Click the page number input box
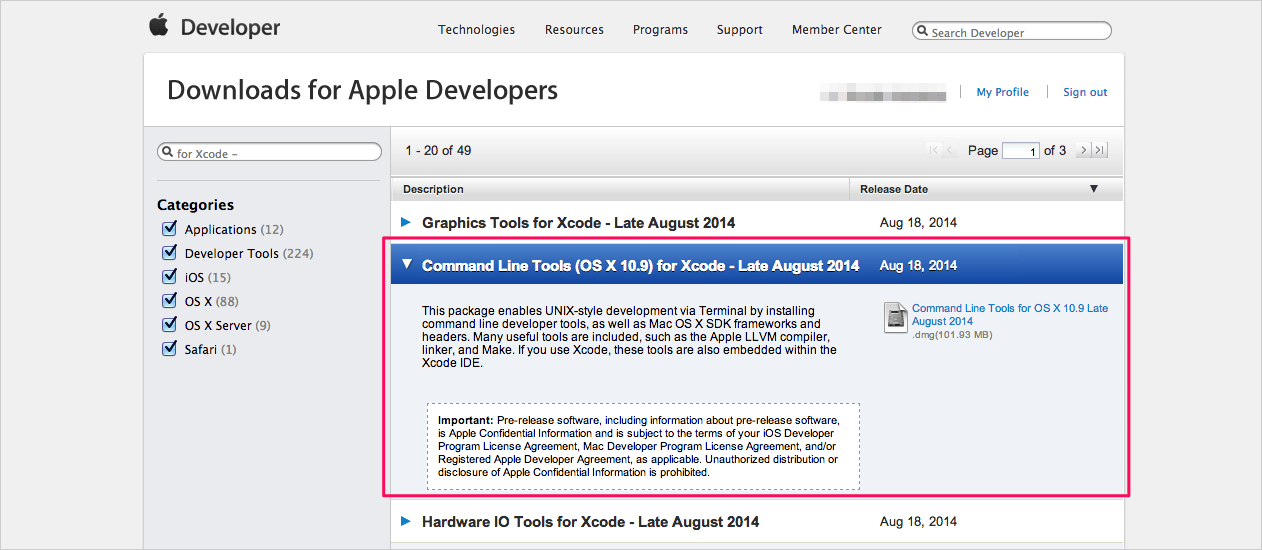This screenshot has width=1262, height=550. pyautogui.click(x=1021, y=151)
